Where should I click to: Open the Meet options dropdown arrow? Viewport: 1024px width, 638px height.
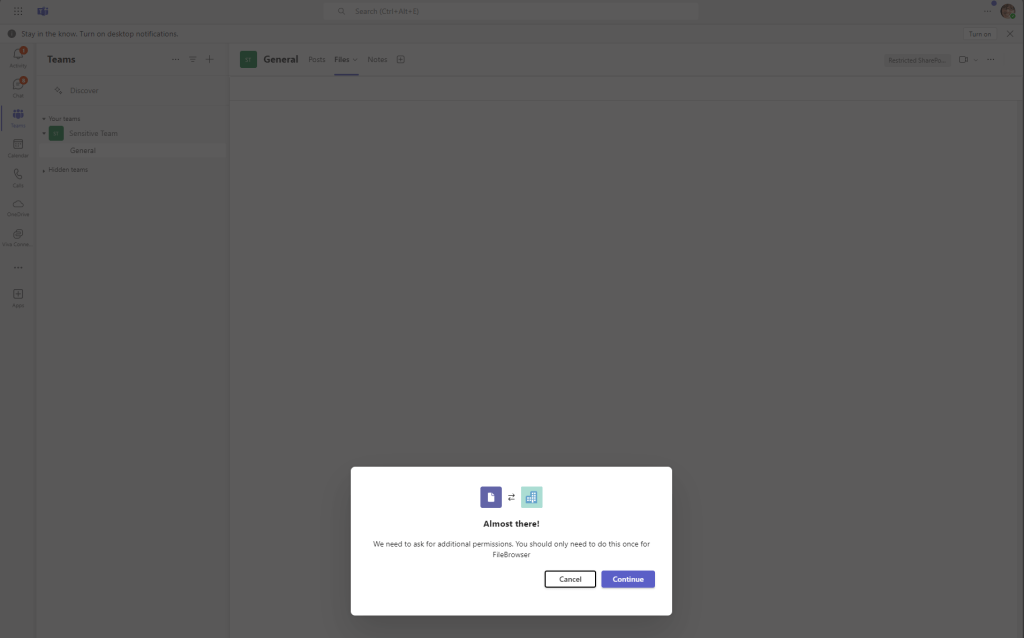point(976,59)
